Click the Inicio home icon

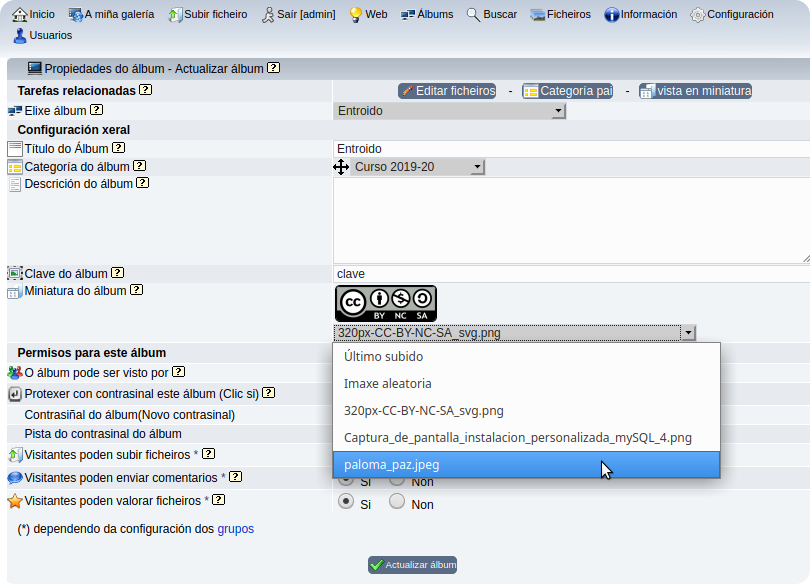coord(19,14)
